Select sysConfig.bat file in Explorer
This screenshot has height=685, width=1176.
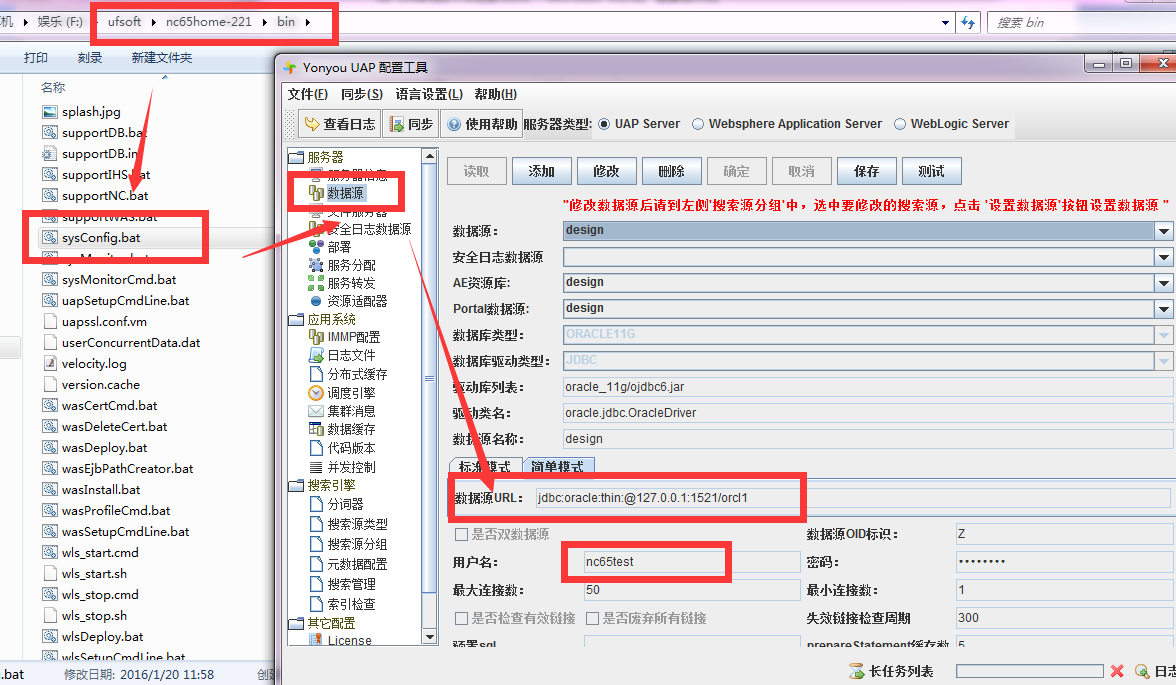pos(101,238)
